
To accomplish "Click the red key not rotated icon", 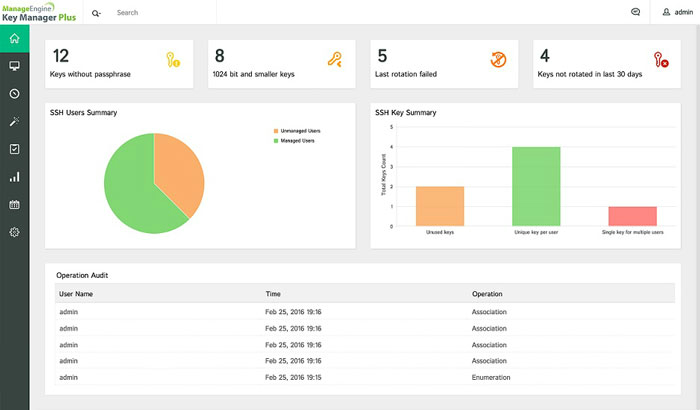I will click(659, 61).
